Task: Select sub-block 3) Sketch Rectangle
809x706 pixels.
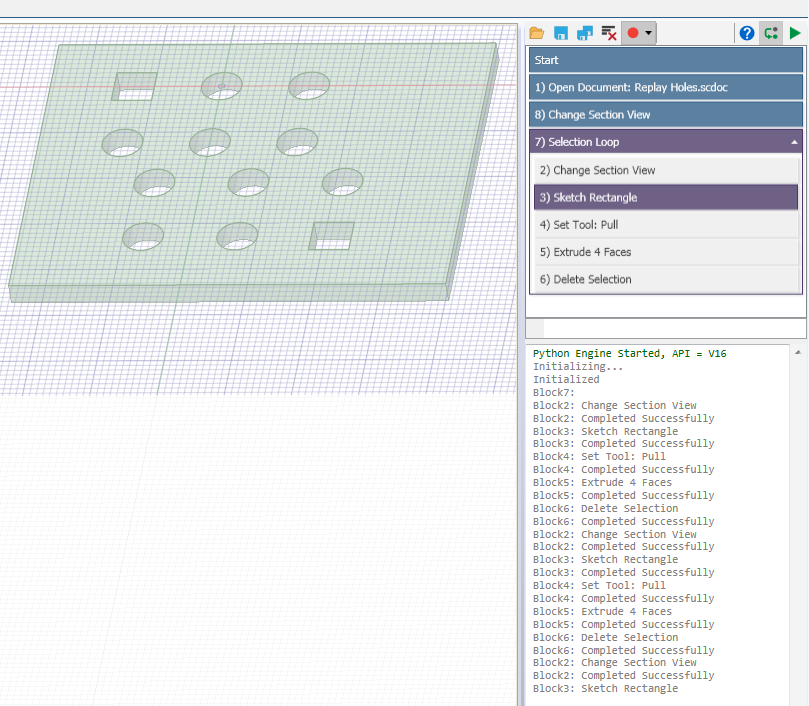Action: point(666,198)
